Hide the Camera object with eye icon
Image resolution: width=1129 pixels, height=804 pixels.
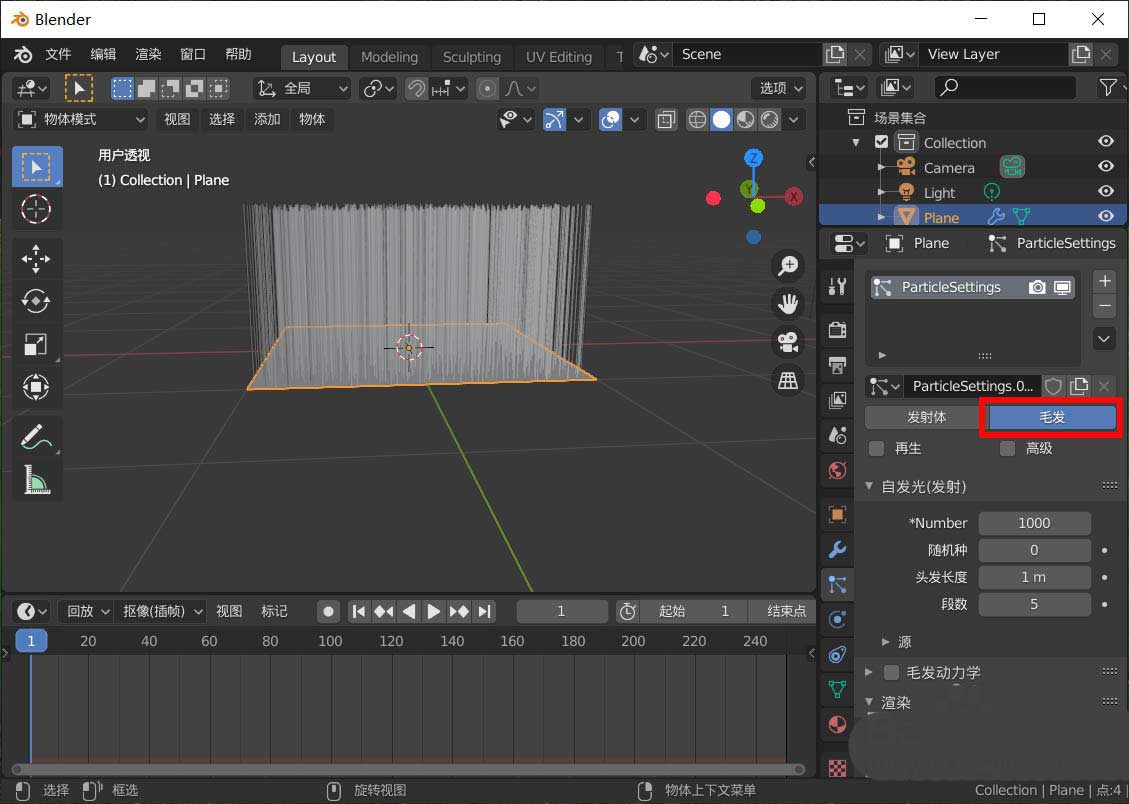[x=1106, y=167]
